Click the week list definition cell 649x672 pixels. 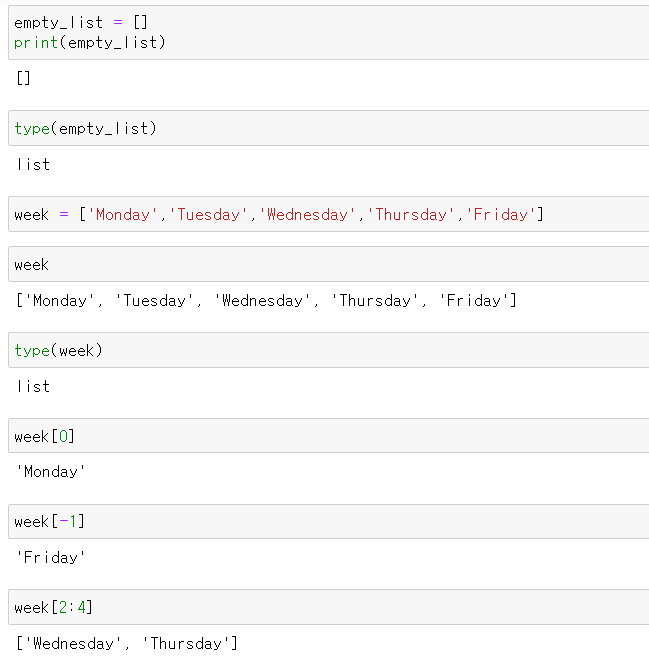328,214
